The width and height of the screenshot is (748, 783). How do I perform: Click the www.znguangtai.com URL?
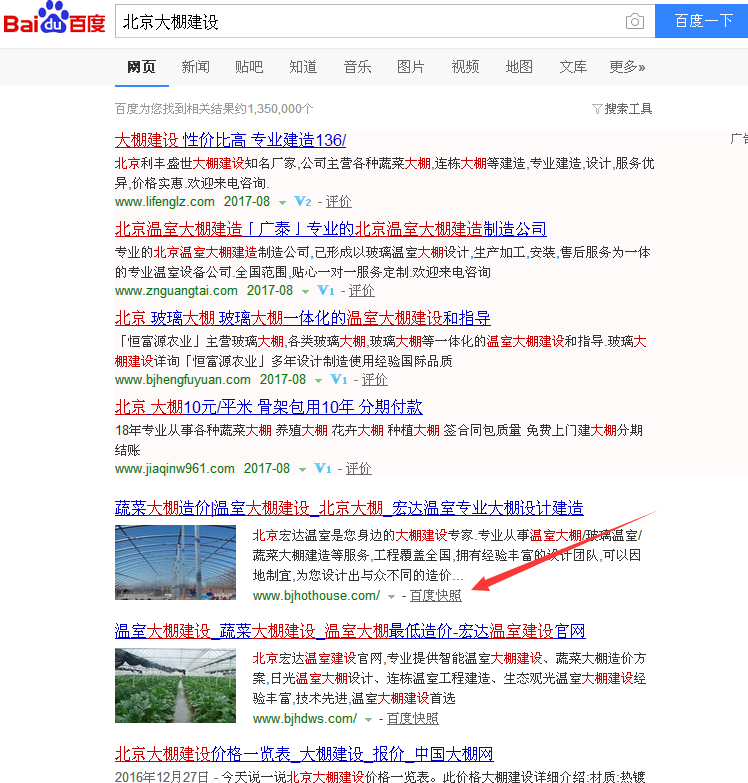[x=176, y=291]
